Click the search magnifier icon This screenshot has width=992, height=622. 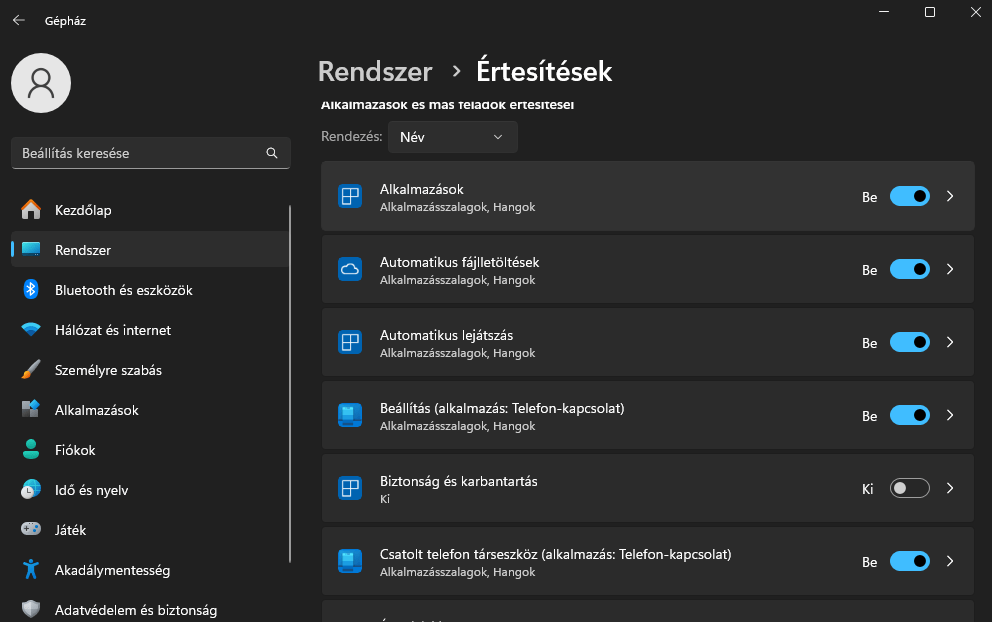[x=272, y=153]
